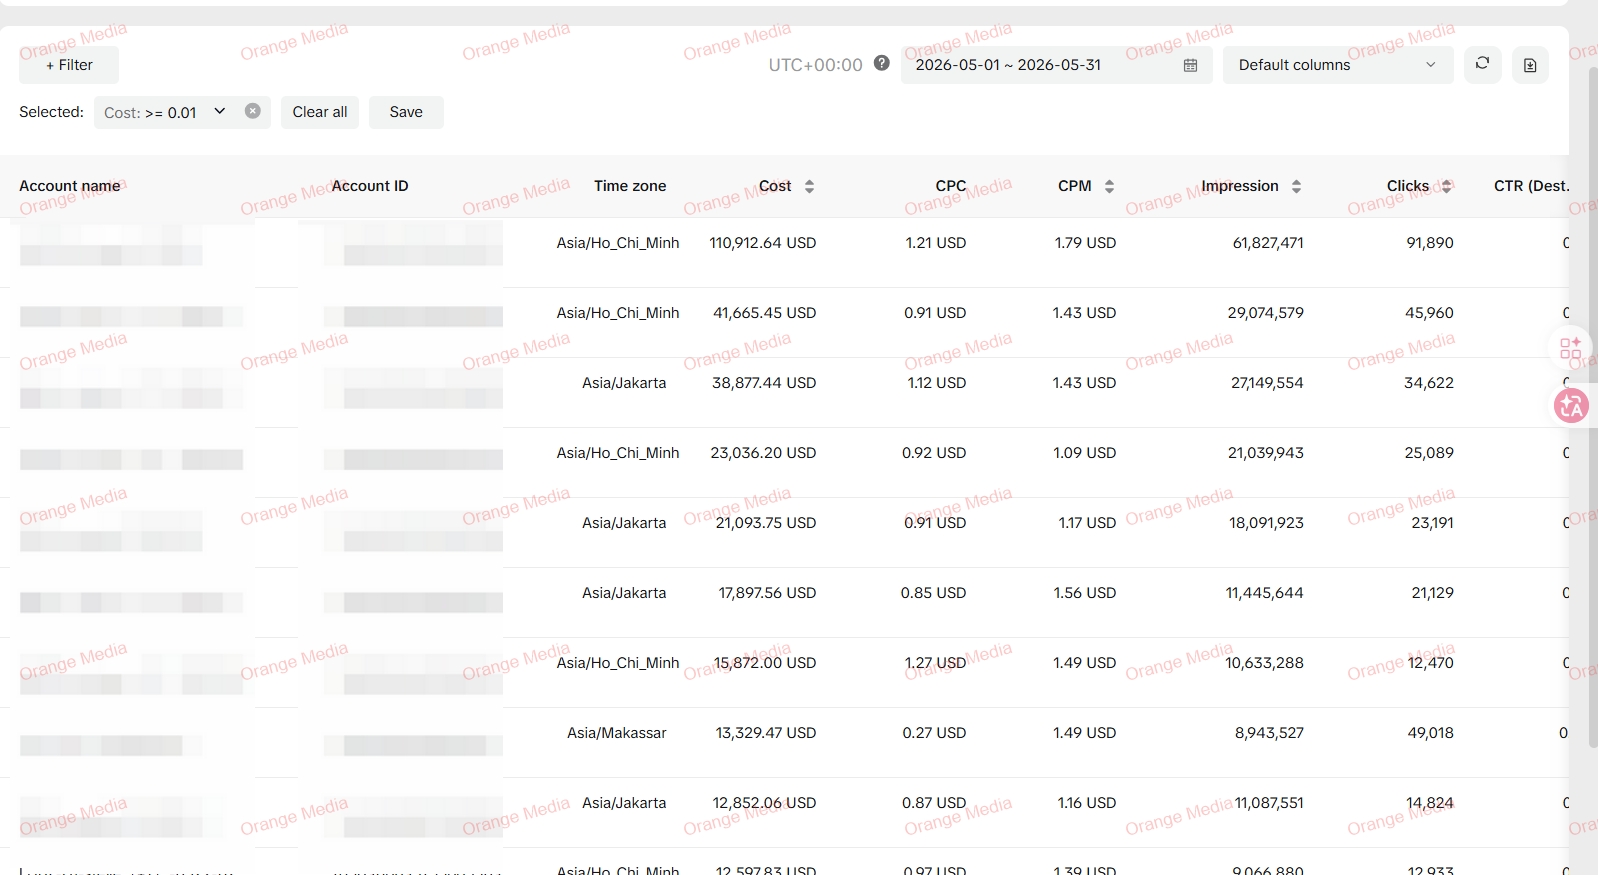Expand the Cost >= 0.01 filter dropdown
1598x875 pixels.
coord(220,111)
